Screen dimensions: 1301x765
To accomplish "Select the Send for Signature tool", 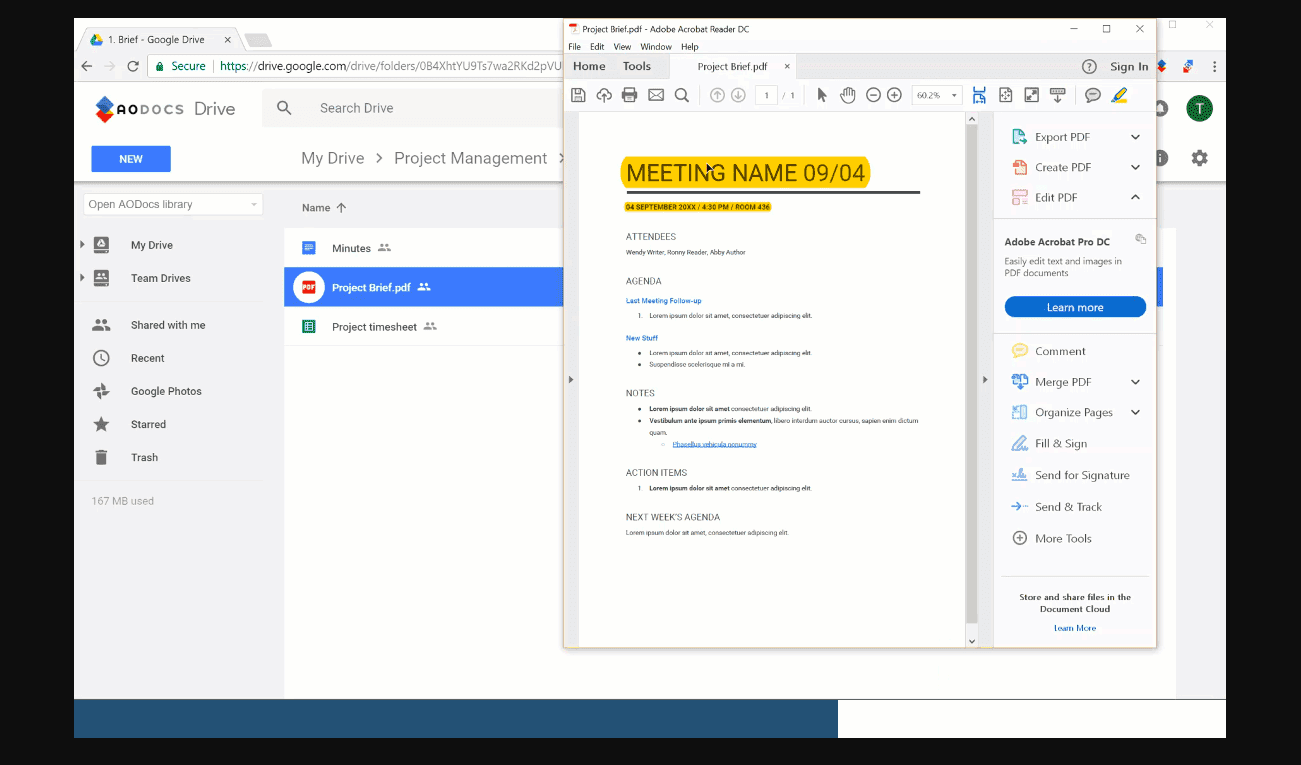I will pyautogui.click(x=1080, y=475).
